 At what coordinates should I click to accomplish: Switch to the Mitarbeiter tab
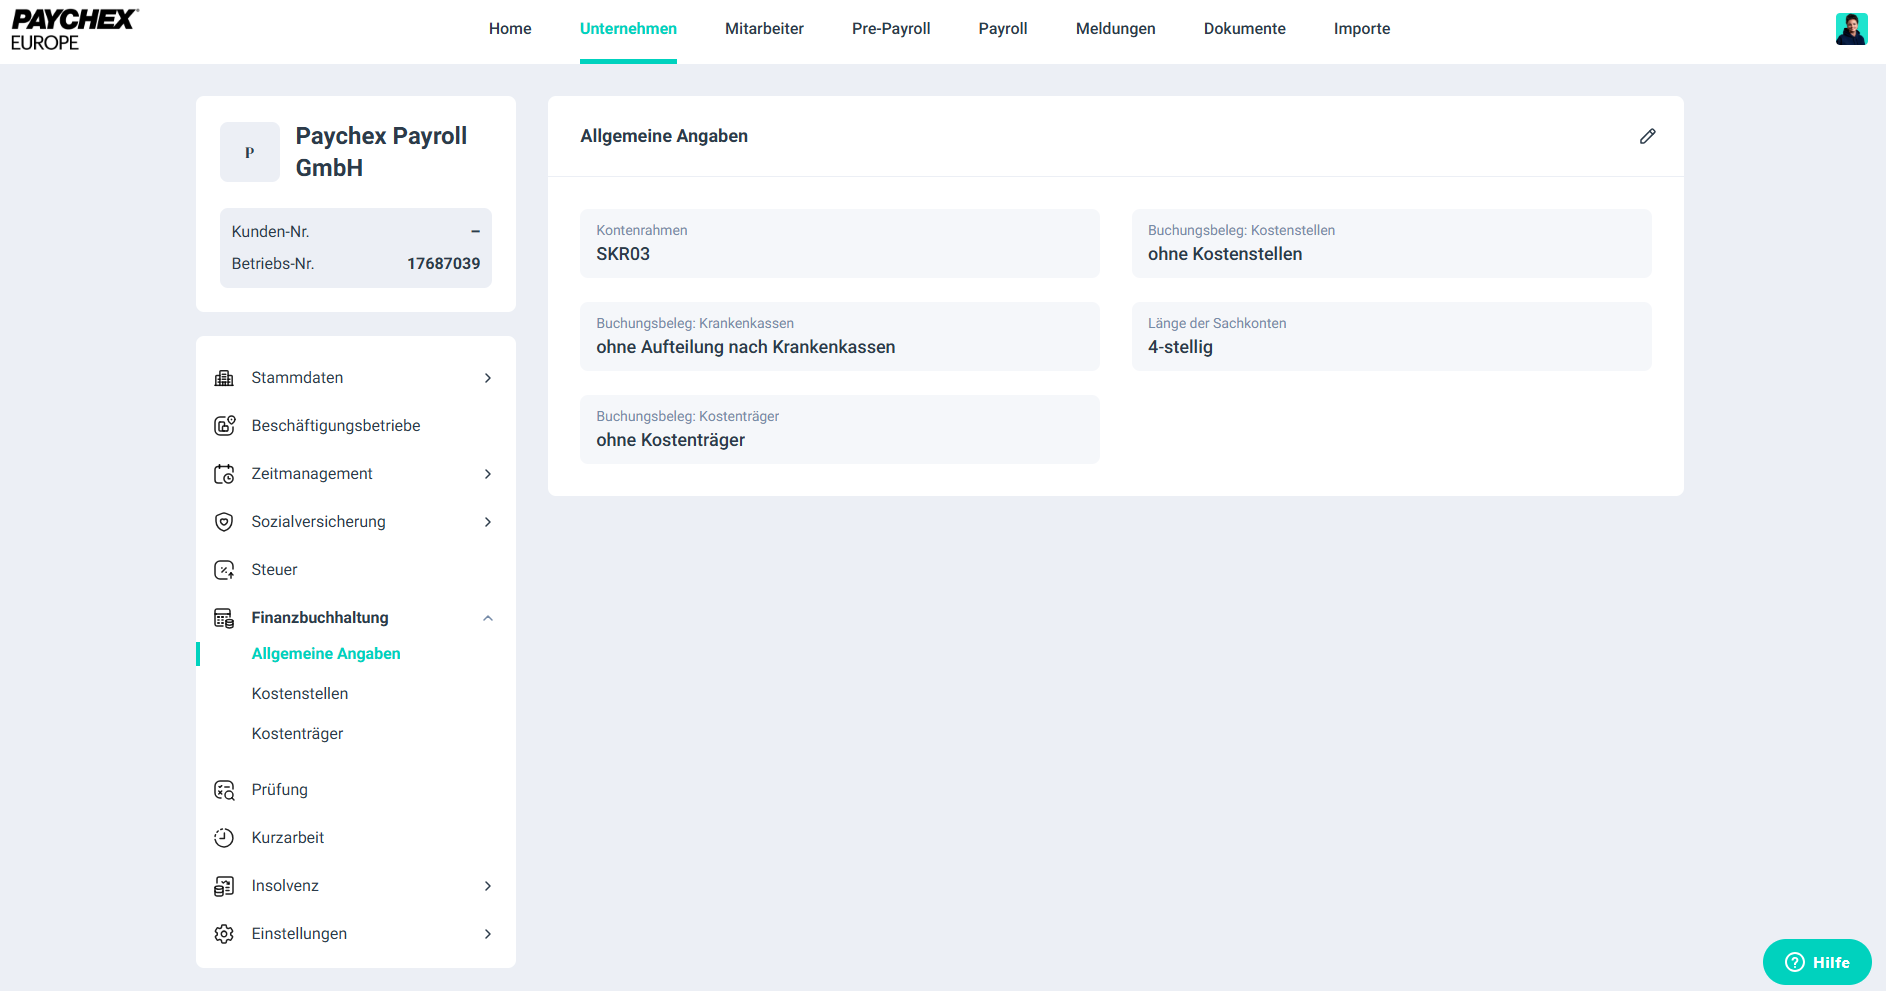pos(764,29)
